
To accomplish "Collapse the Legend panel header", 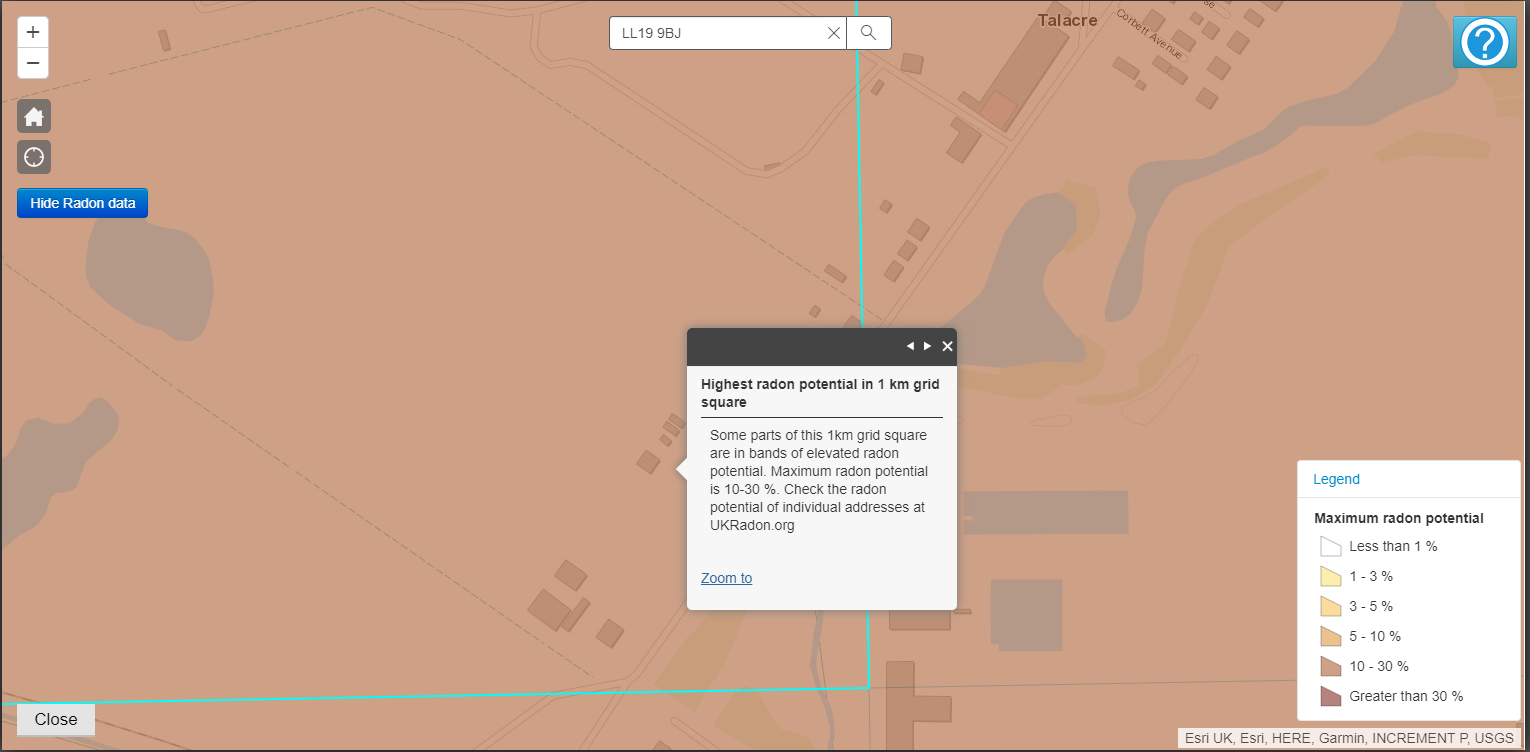I will (x=1336, y=479).
